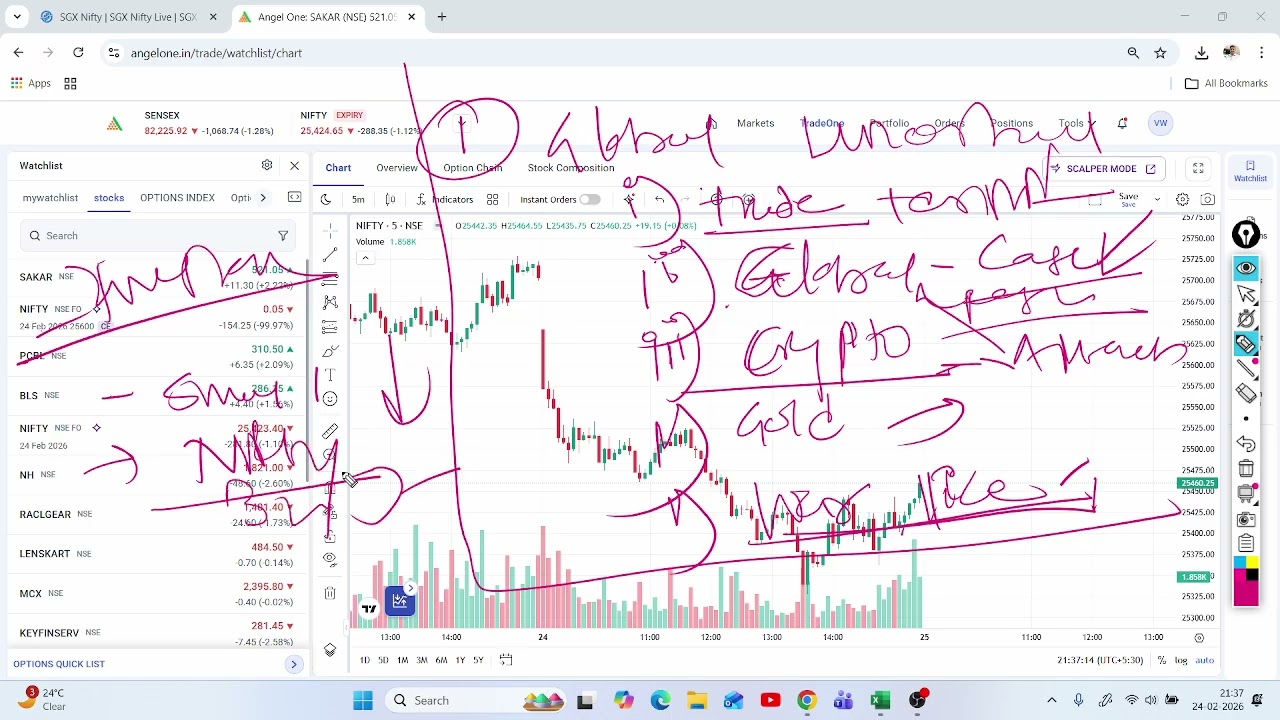Select annotation cursor arrow tool
This screenshot has height=720, width=1280.
pyautogui.click(x=1246, y=294)
